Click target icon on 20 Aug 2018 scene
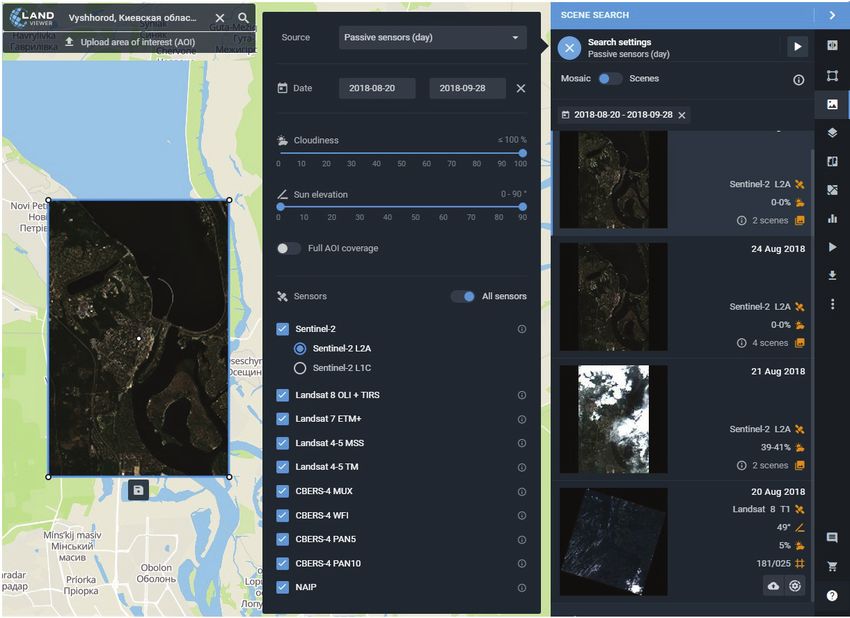This screenshot has height=618, width=850. click(x=795, y=586)
